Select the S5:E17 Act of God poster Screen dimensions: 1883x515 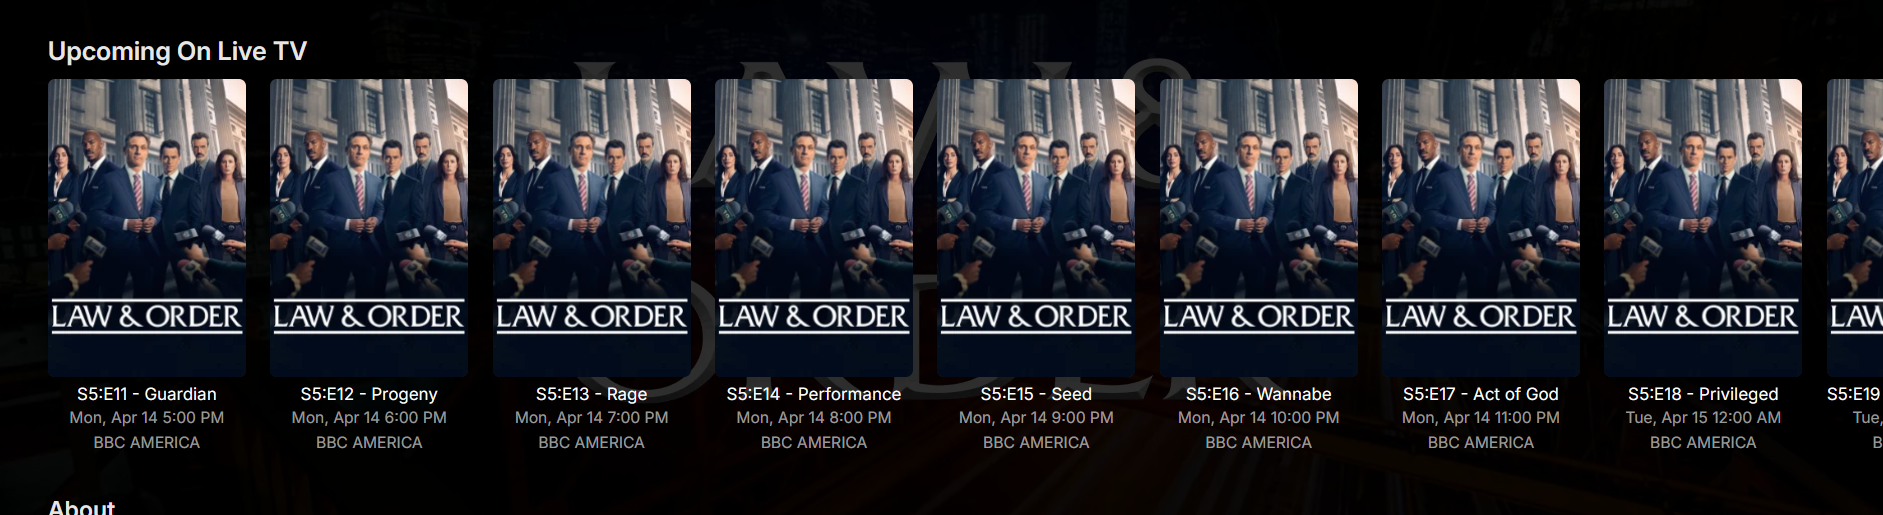pyautogui.click(x=1481, y=228)
